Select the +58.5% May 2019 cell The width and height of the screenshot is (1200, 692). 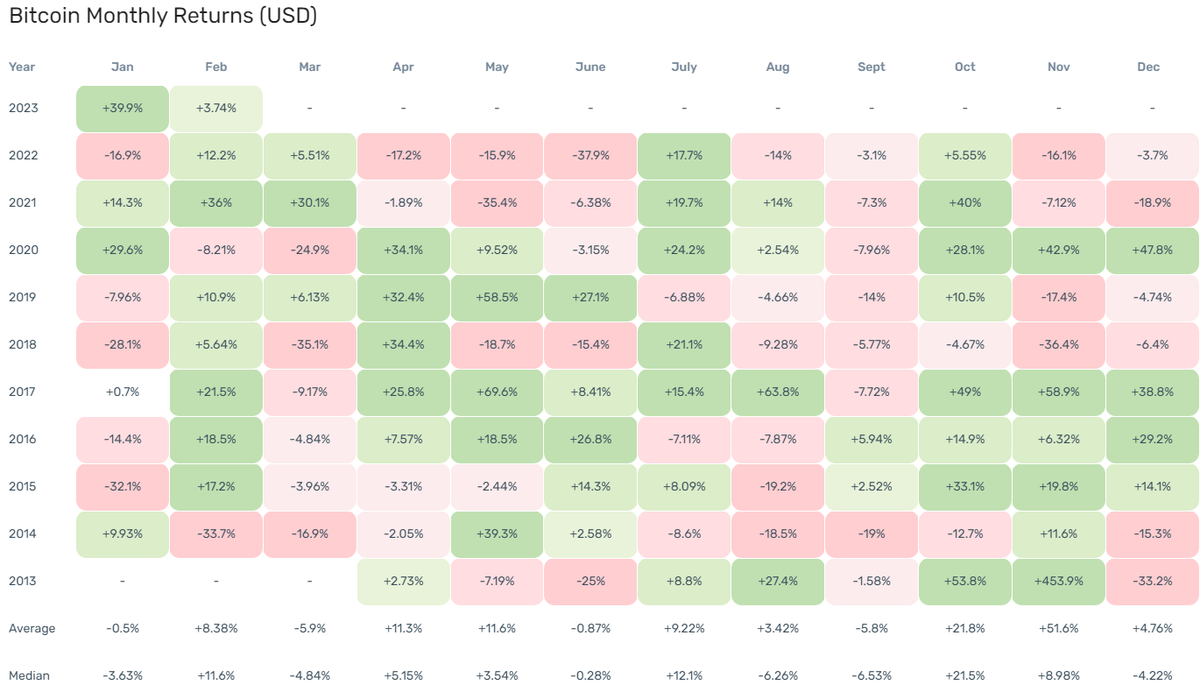tap(497, 298)
